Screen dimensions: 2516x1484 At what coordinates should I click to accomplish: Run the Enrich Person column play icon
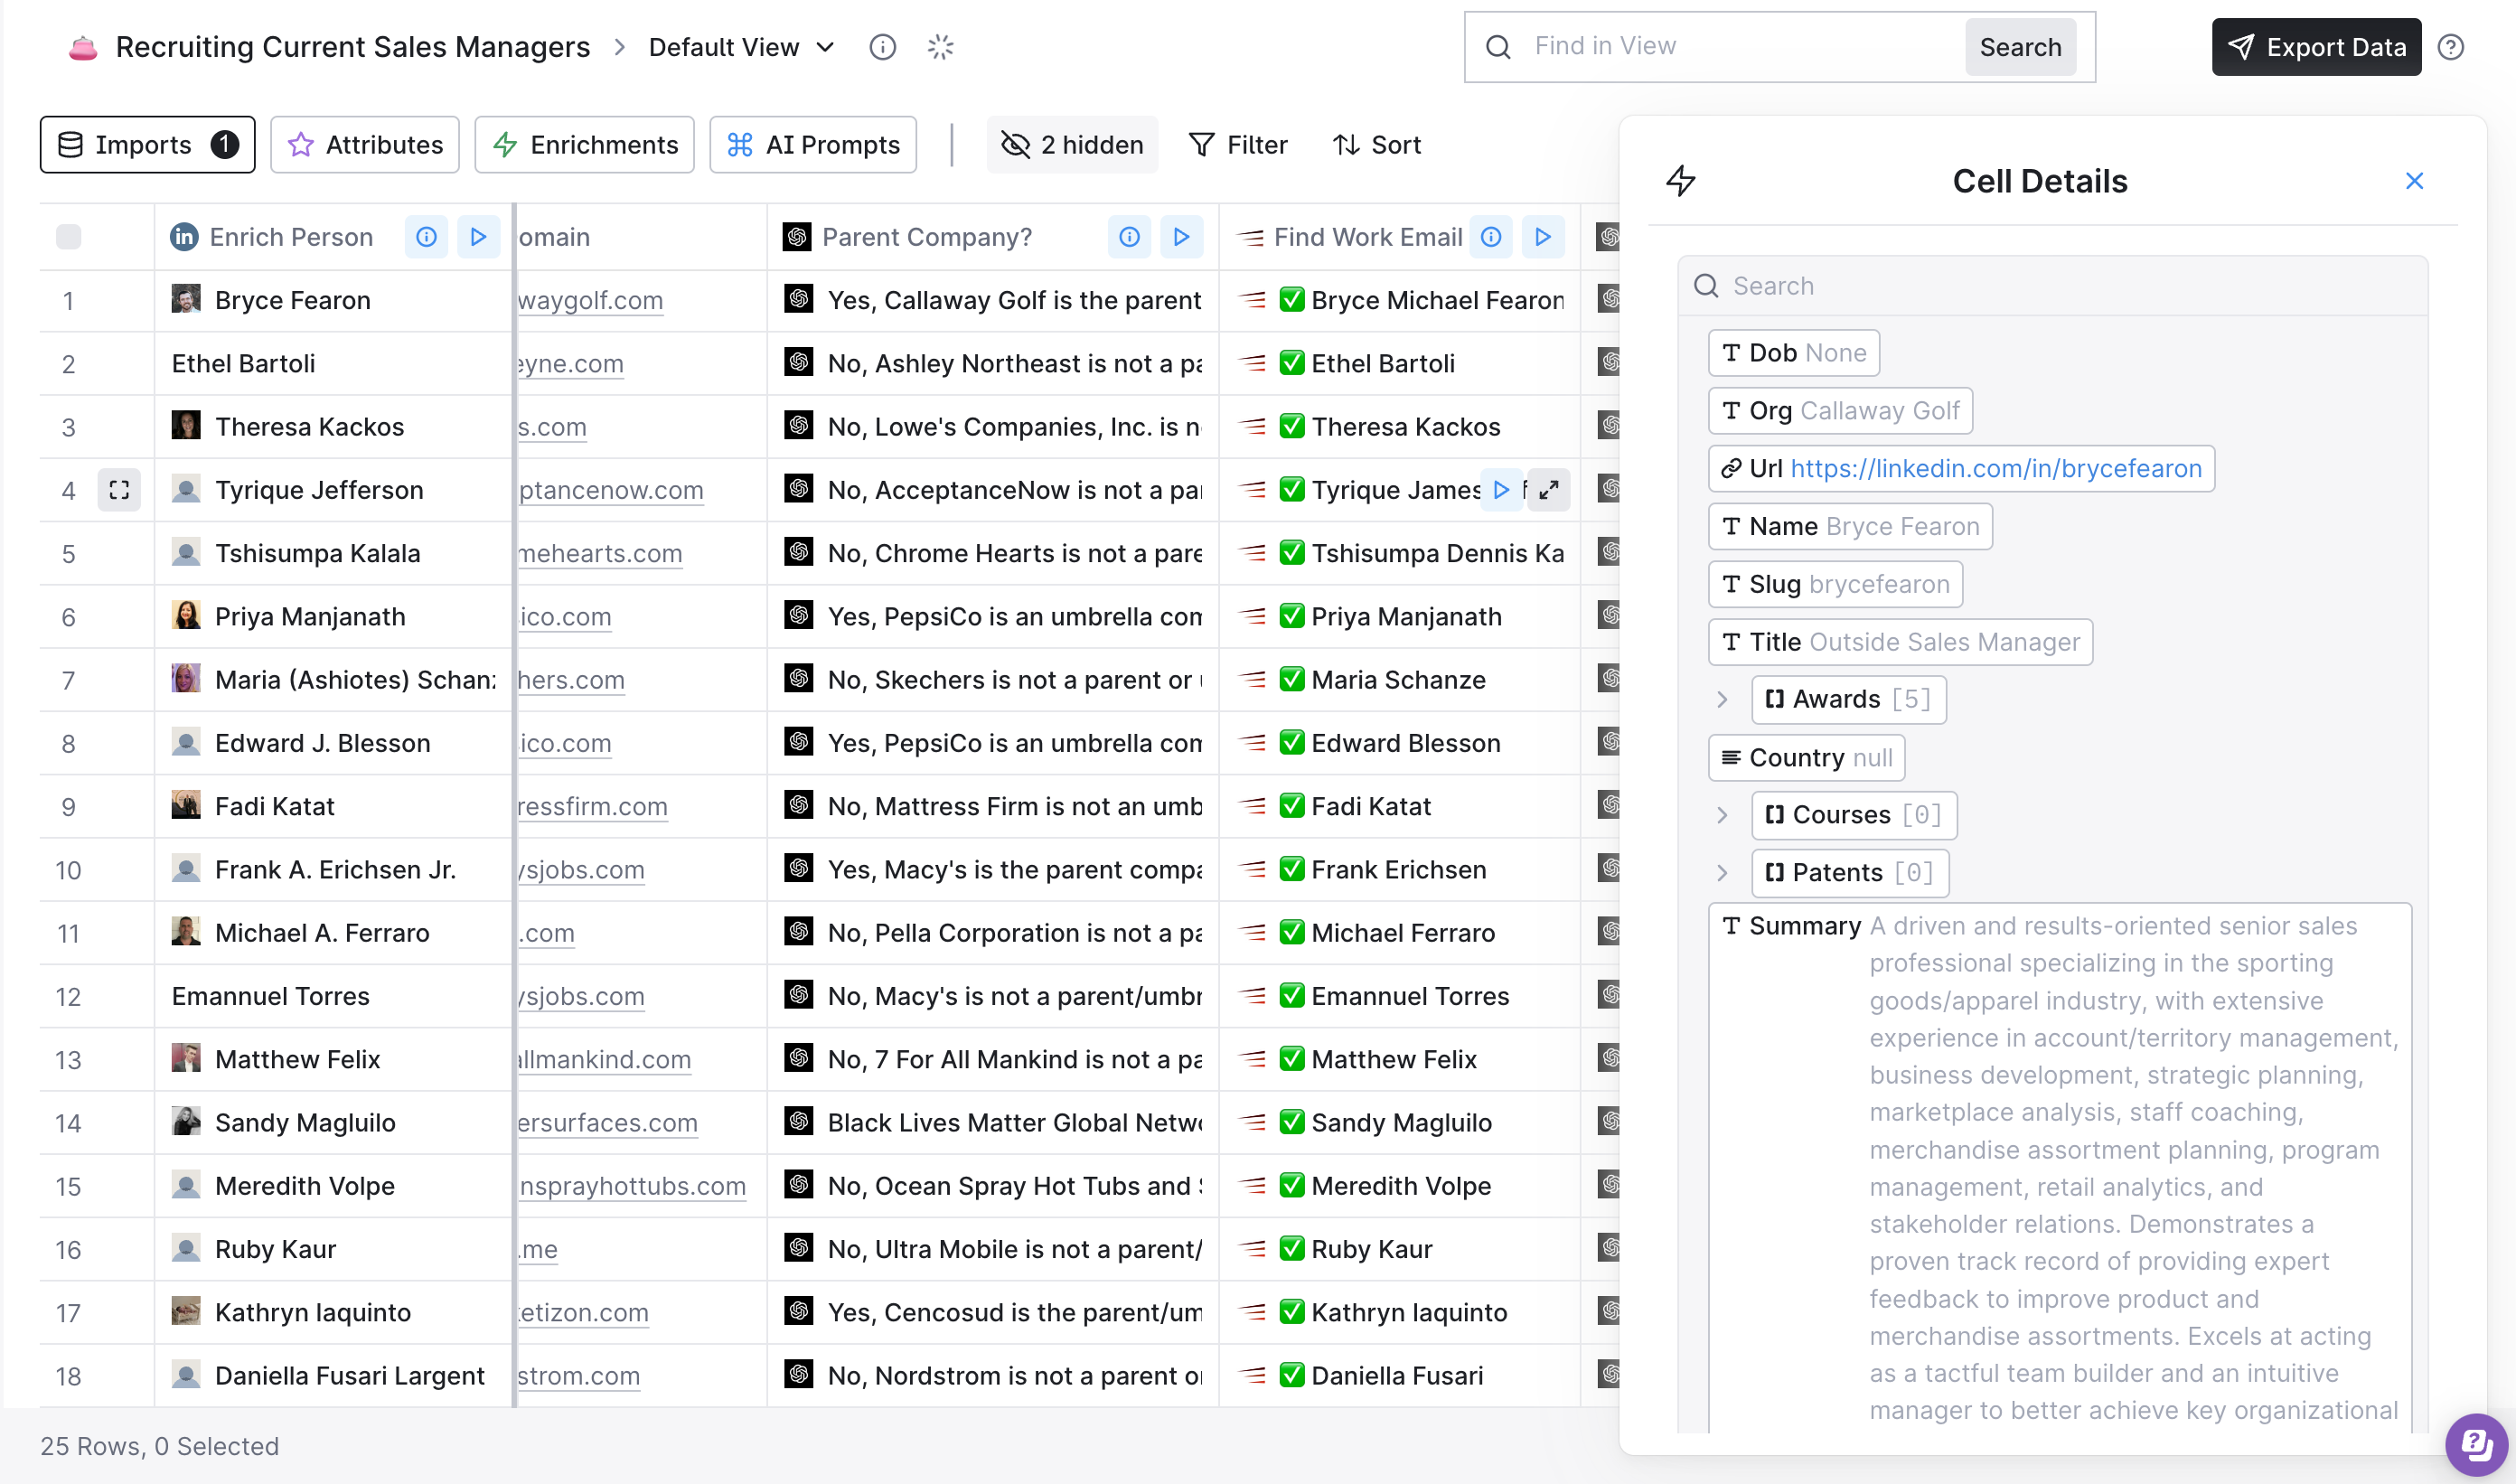[x=478, y=237]
